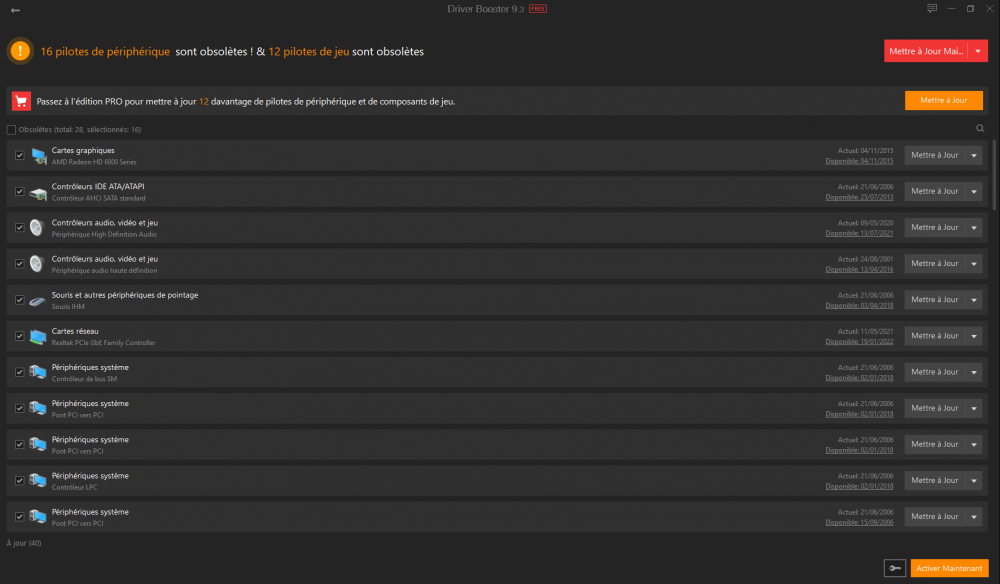Select the Contrôleurs IDE ATA/ATAPI row title
This screenshot has height=584, width=1000.
click(98, 187)
